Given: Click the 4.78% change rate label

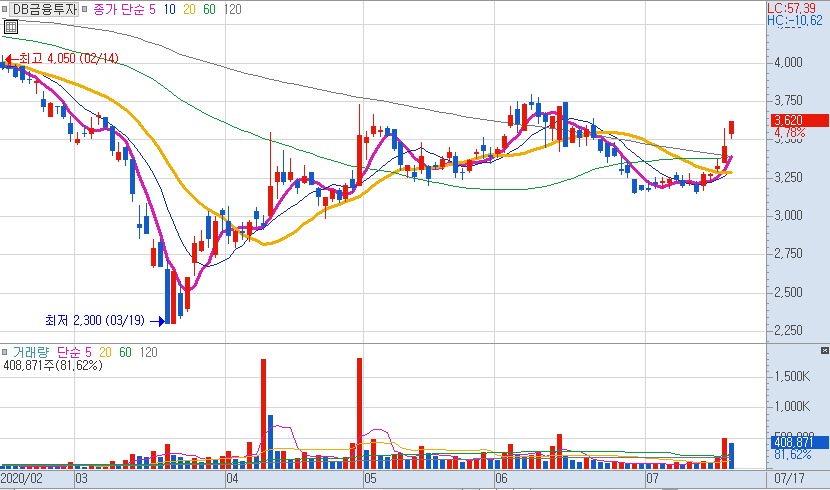Looking at the screenshot, I should pyautogui.click(x=790, y=132).
